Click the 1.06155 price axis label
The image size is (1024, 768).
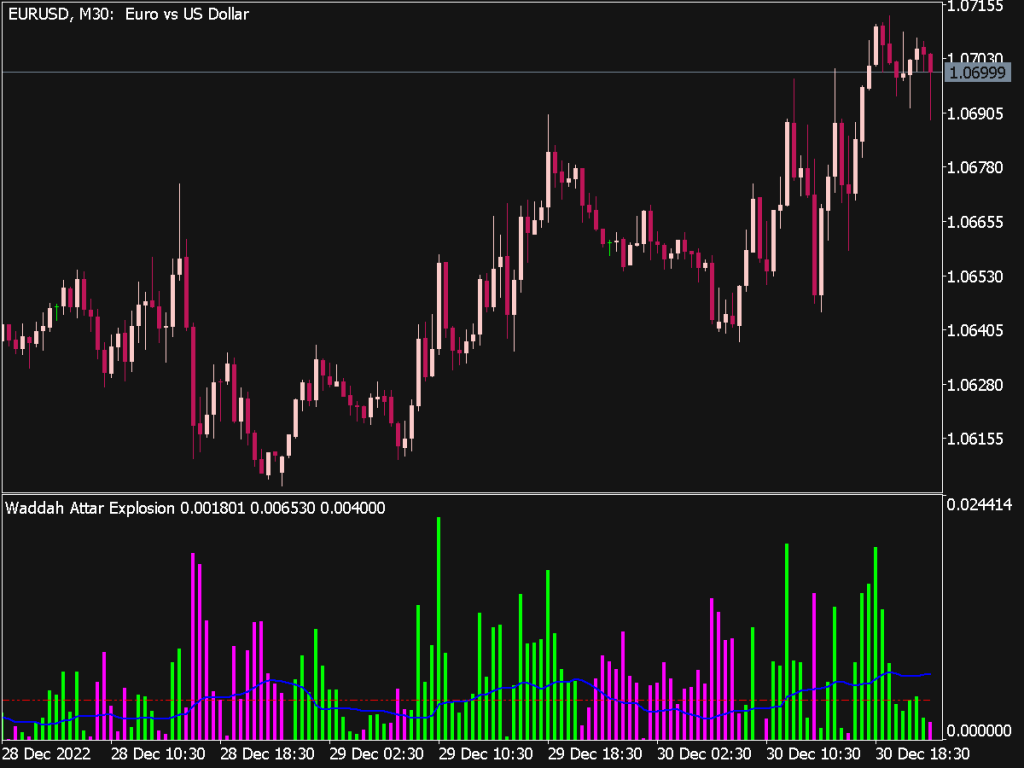tap(975, 439)
